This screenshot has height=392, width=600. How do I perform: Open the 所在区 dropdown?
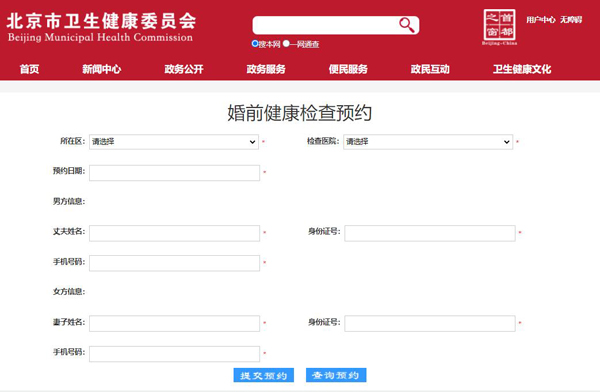click(174, 142)
